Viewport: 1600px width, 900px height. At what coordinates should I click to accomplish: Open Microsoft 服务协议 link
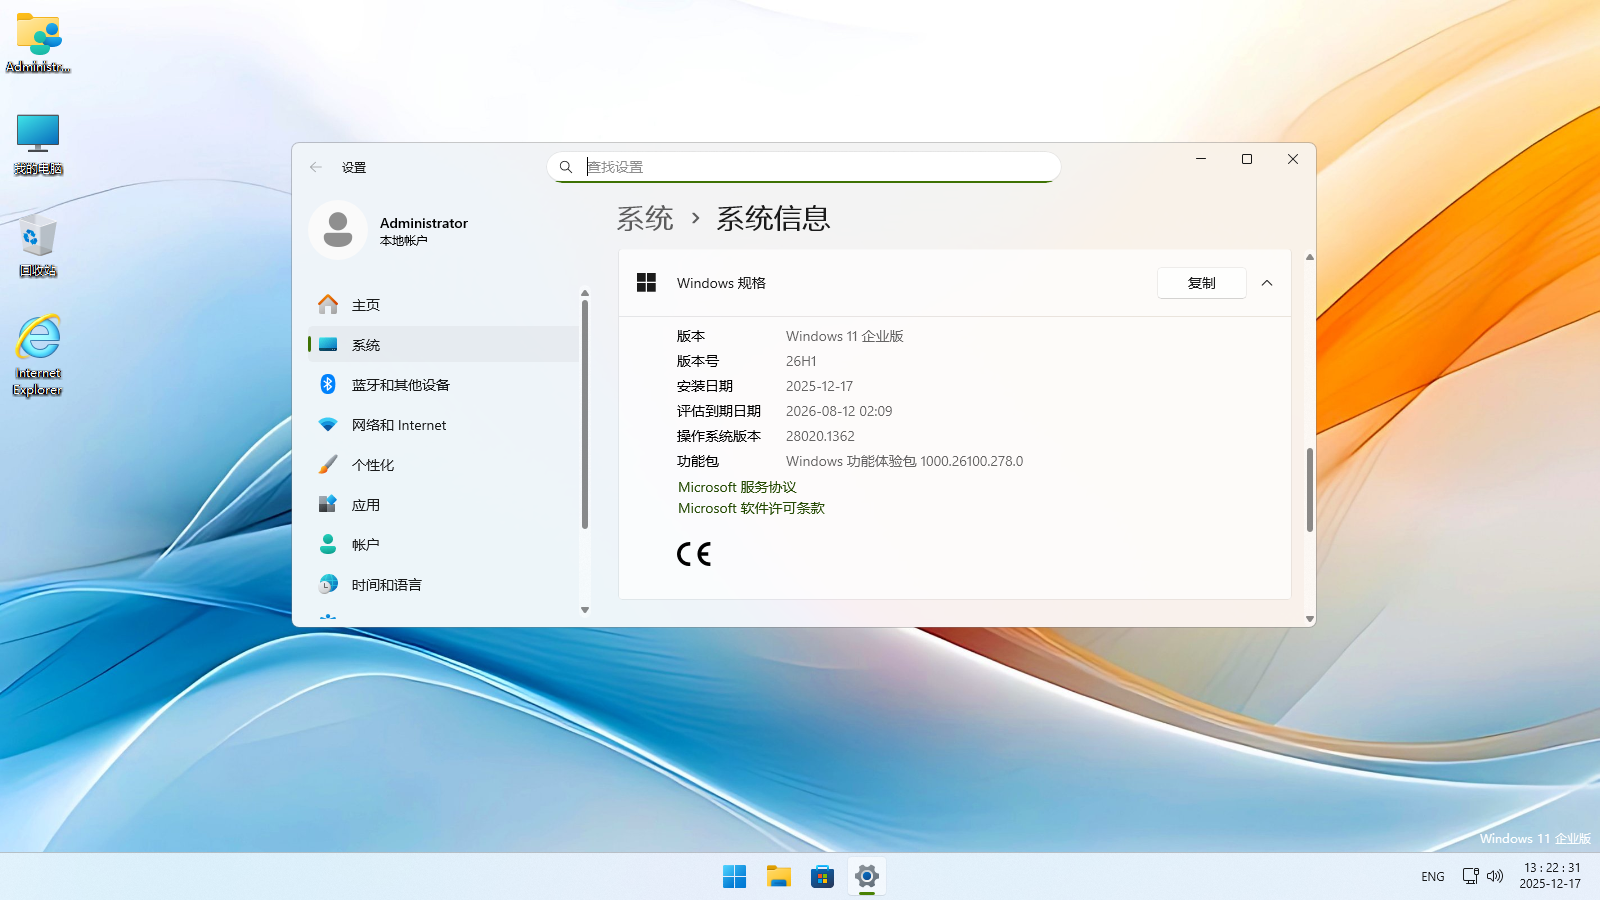(x=737, y=487)
